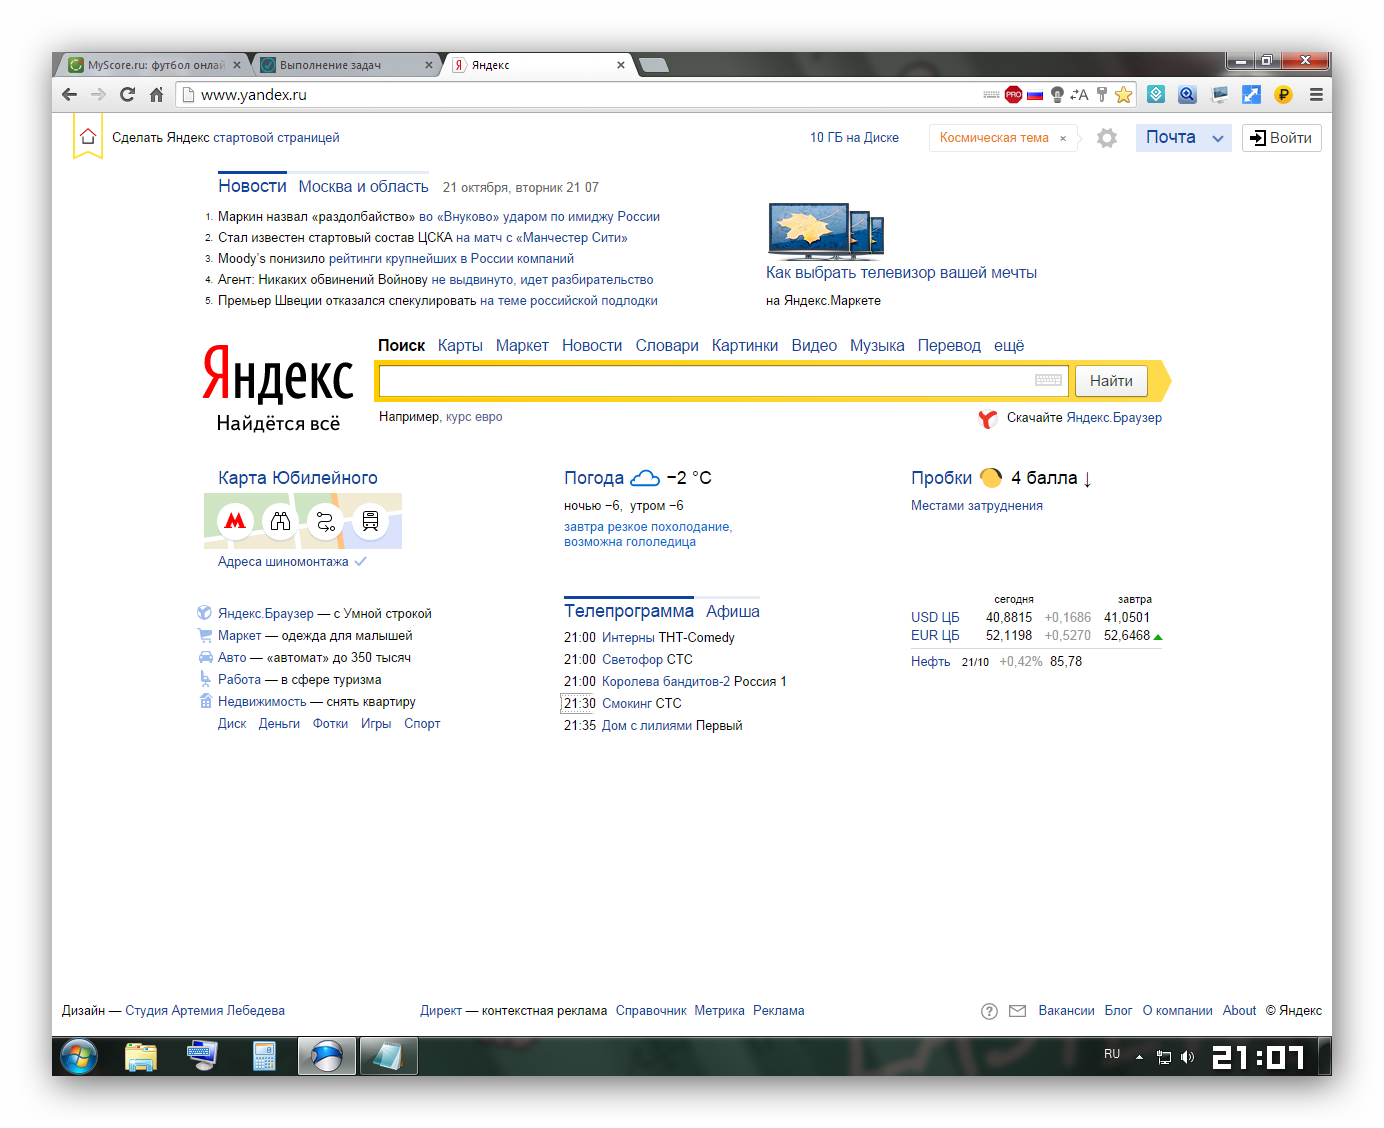
Task: Open the Нефть oil price link
Action: pyautogui.click(x=930, y=661)
